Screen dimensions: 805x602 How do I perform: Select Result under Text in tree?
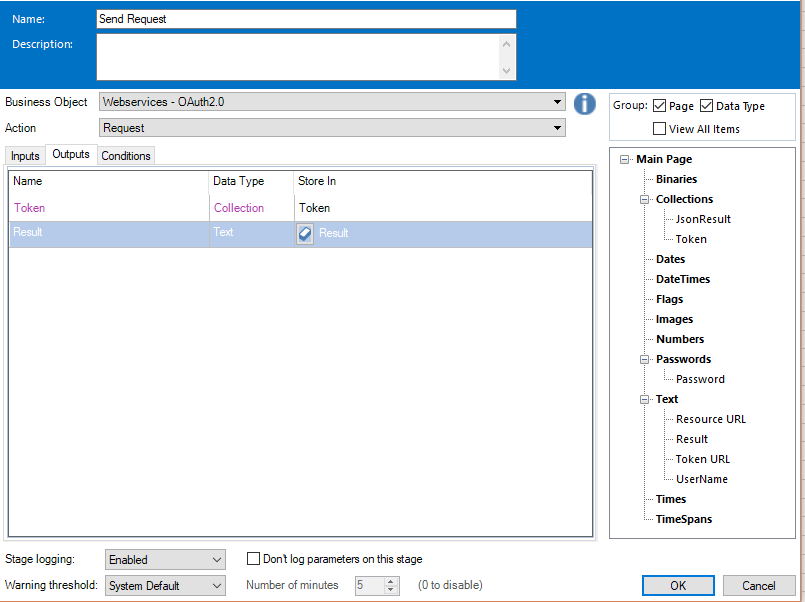point(692,439)
